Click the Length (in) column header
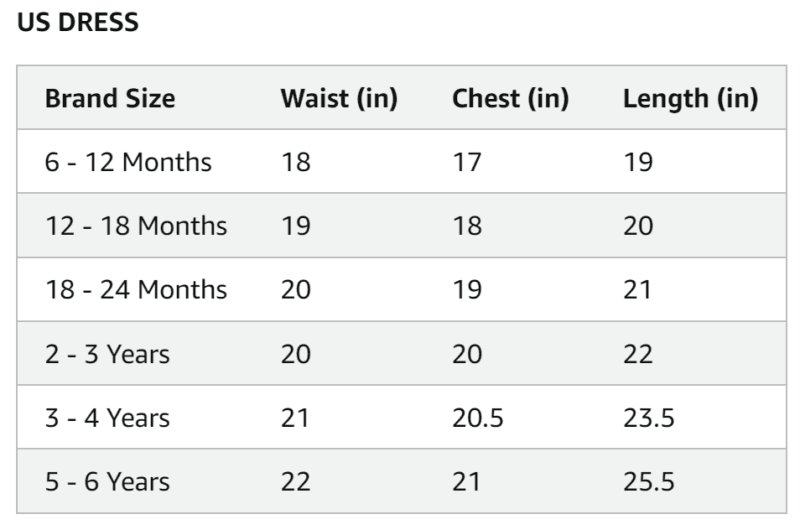800x530 pixels. (x=690, y=98)
